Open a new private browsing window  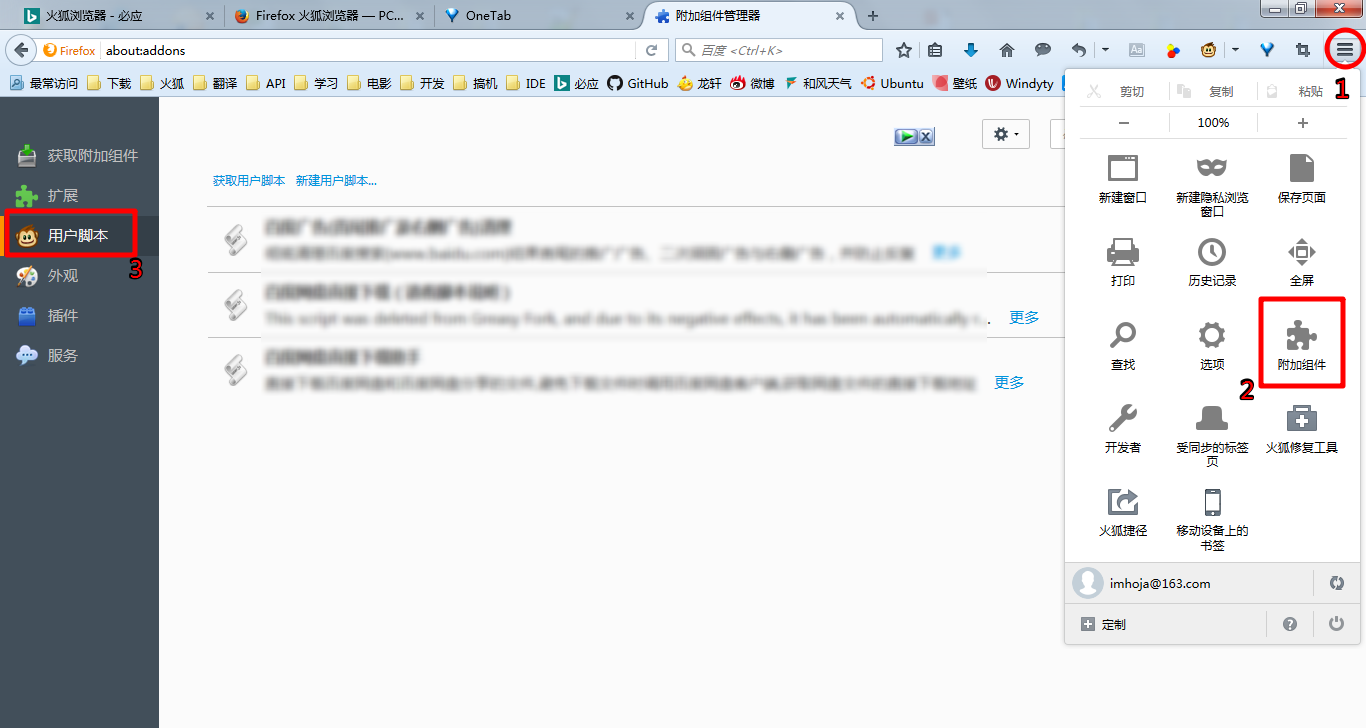click(x=1212, y=180)
